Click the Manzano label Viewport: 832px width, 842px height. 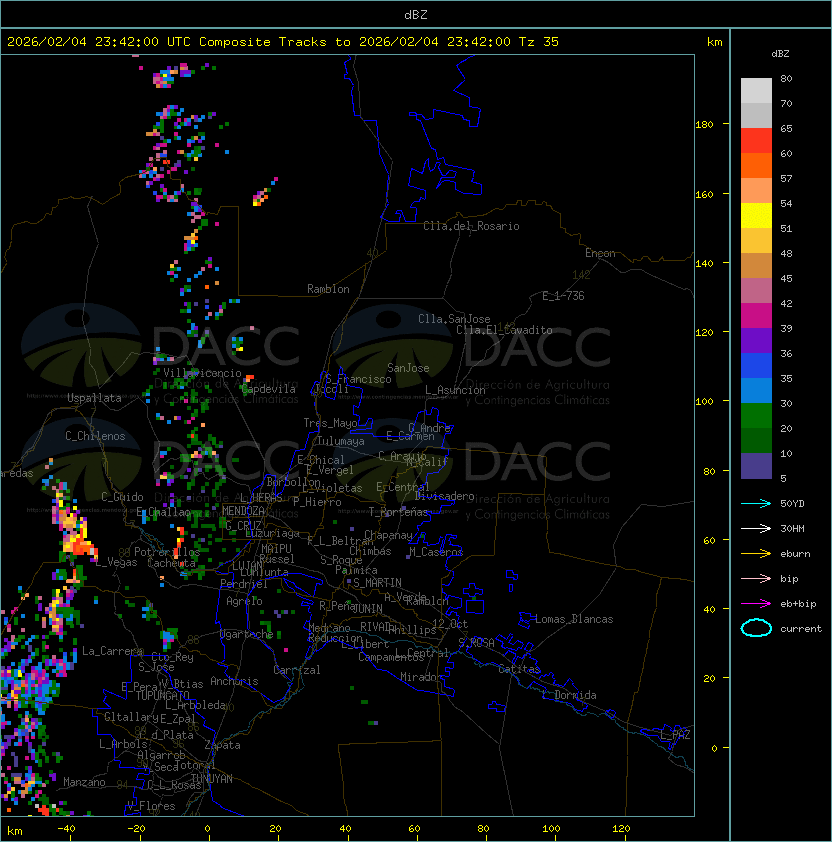(84, 782)
